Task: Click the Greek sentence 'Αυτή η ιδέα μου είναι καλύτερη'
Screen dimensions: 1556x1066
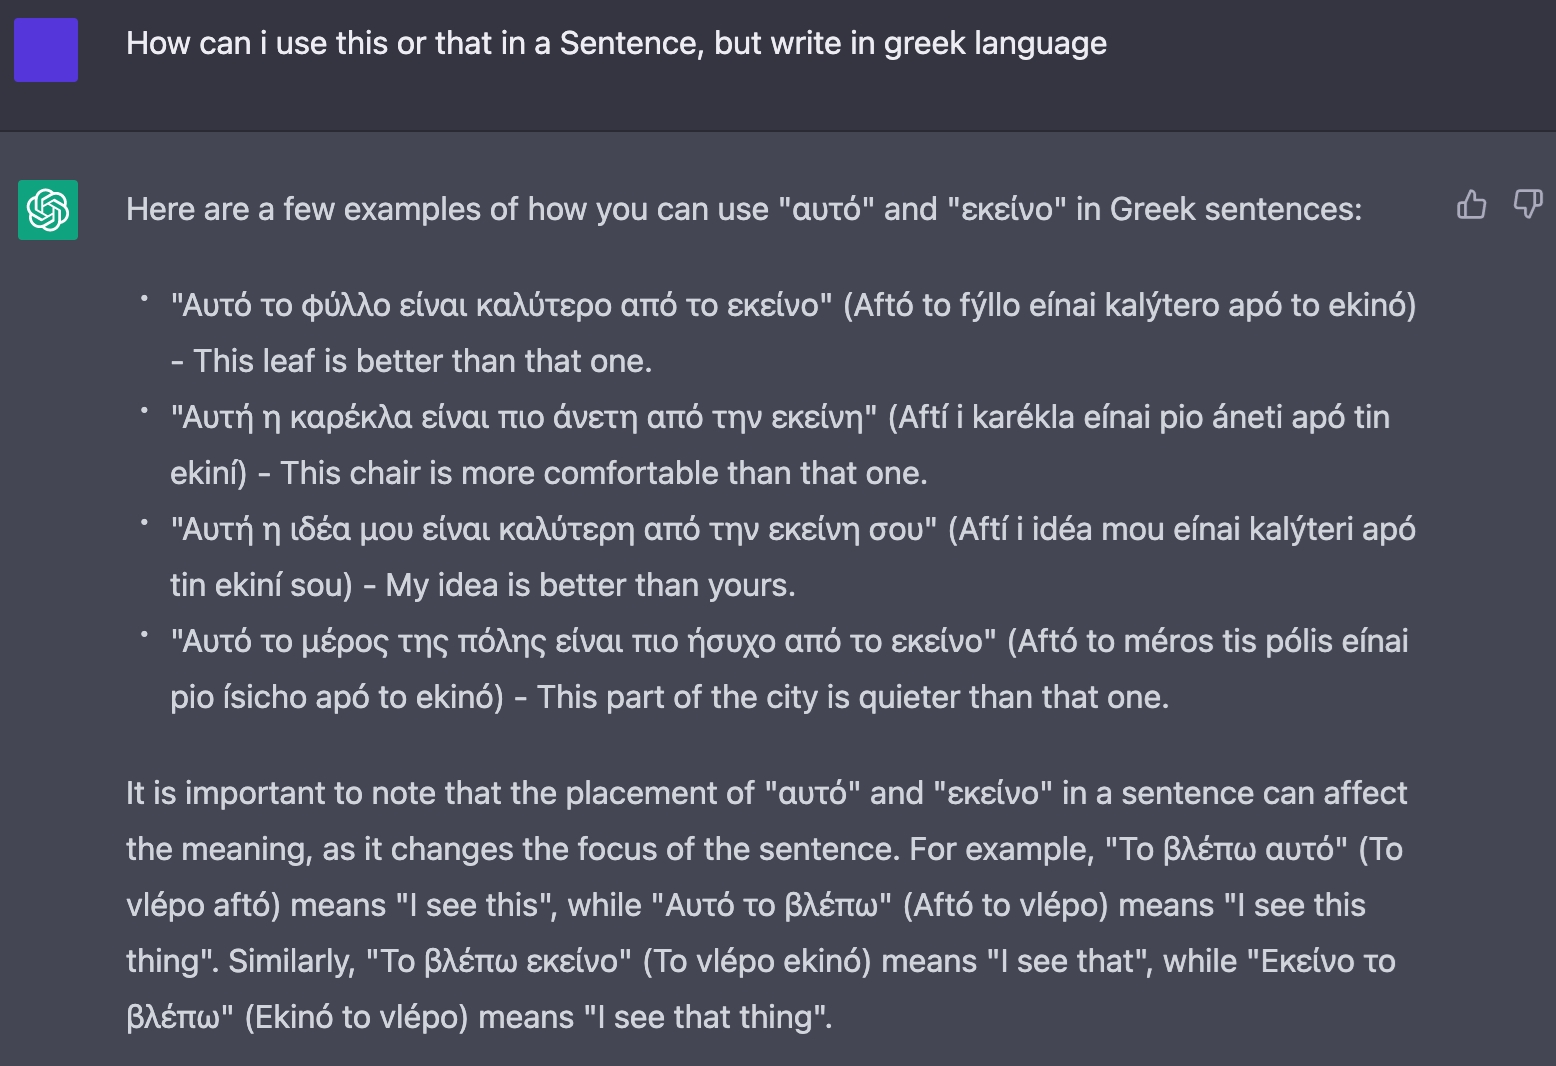Action: (x=553, y=529)
